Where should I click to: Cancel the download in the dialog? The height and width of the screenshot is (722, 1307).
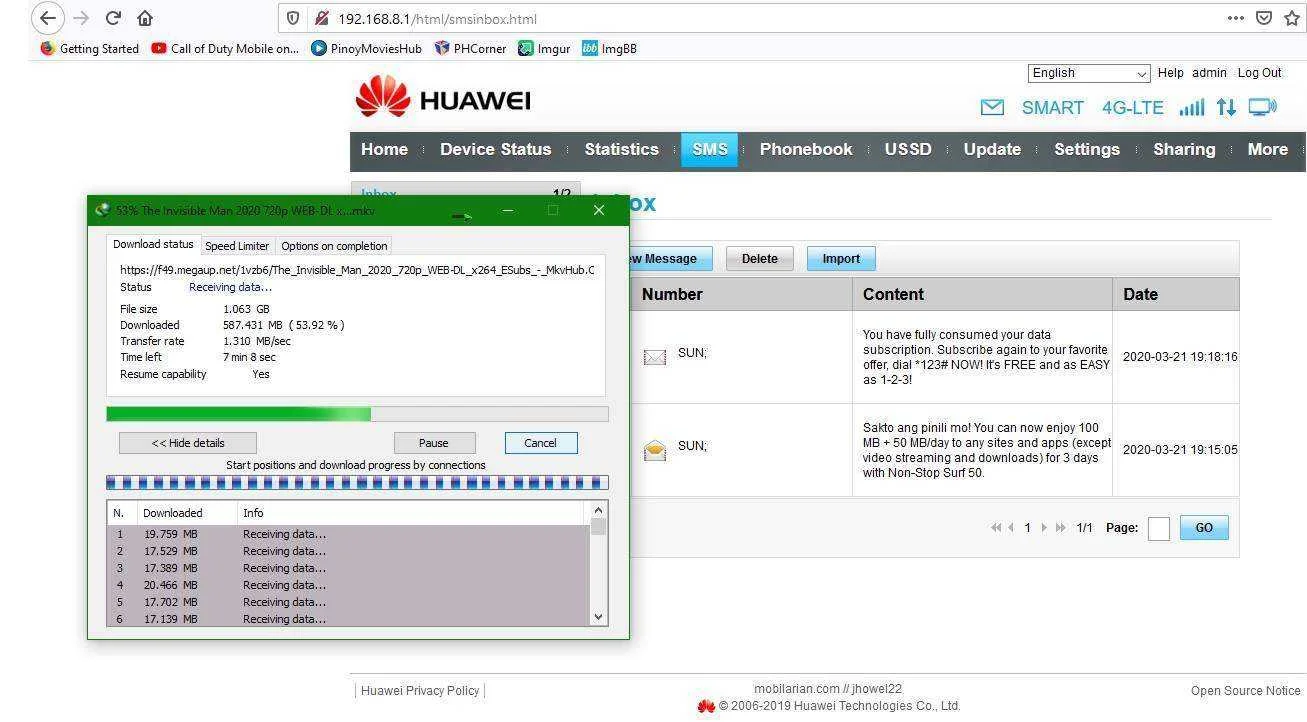point(541,443)
